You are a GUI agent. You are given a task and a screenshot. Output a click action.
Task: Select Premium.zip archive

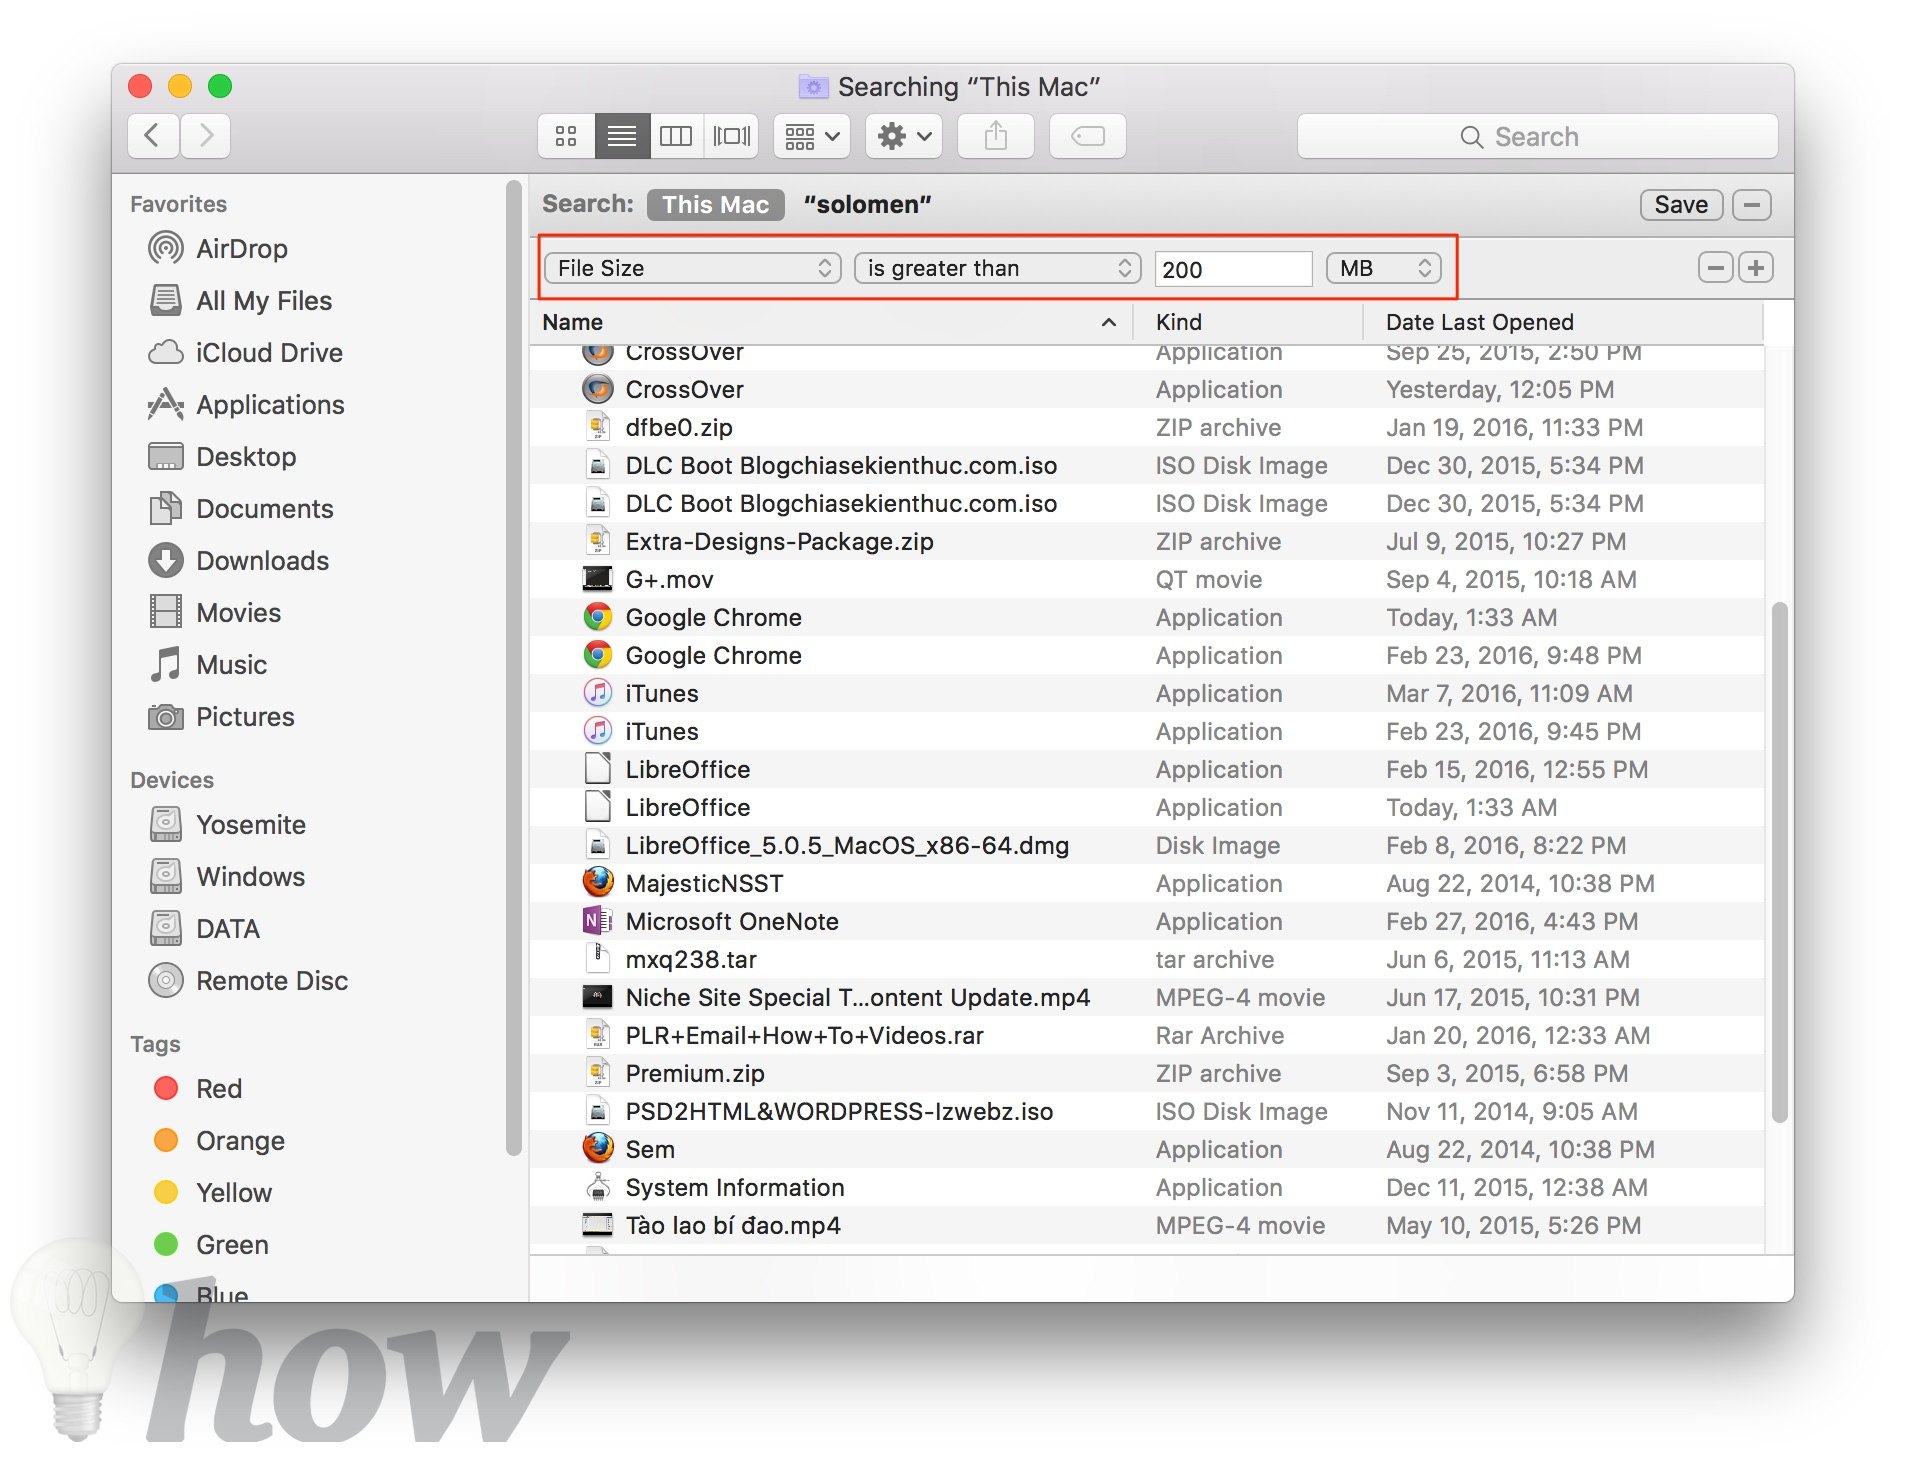pyautogui.click(x=1147, y=1073)
